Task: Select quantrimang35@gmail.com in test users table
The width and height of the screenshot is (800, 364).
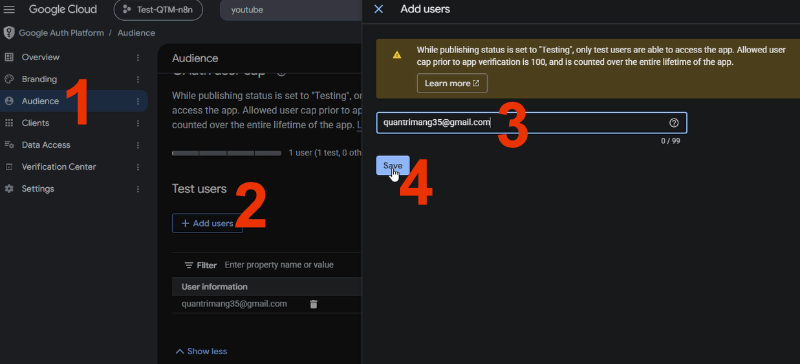Action: [x=234, y=304]
